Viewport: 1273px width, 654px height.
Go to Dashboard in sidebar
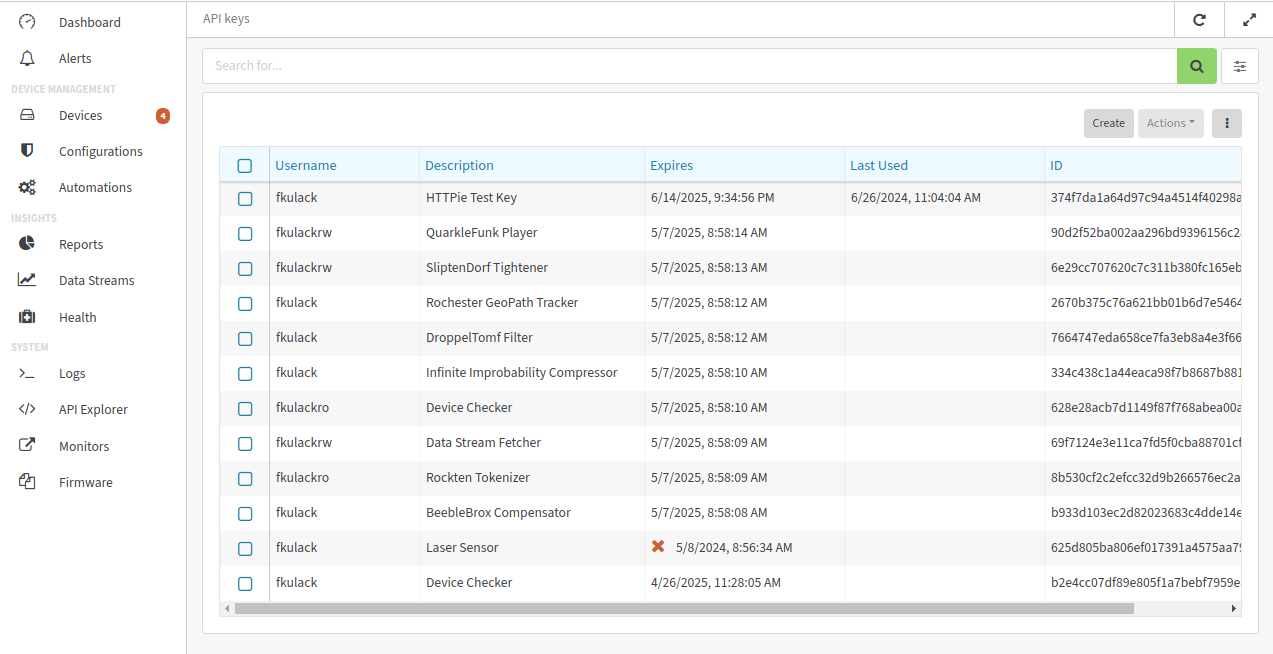90,22
